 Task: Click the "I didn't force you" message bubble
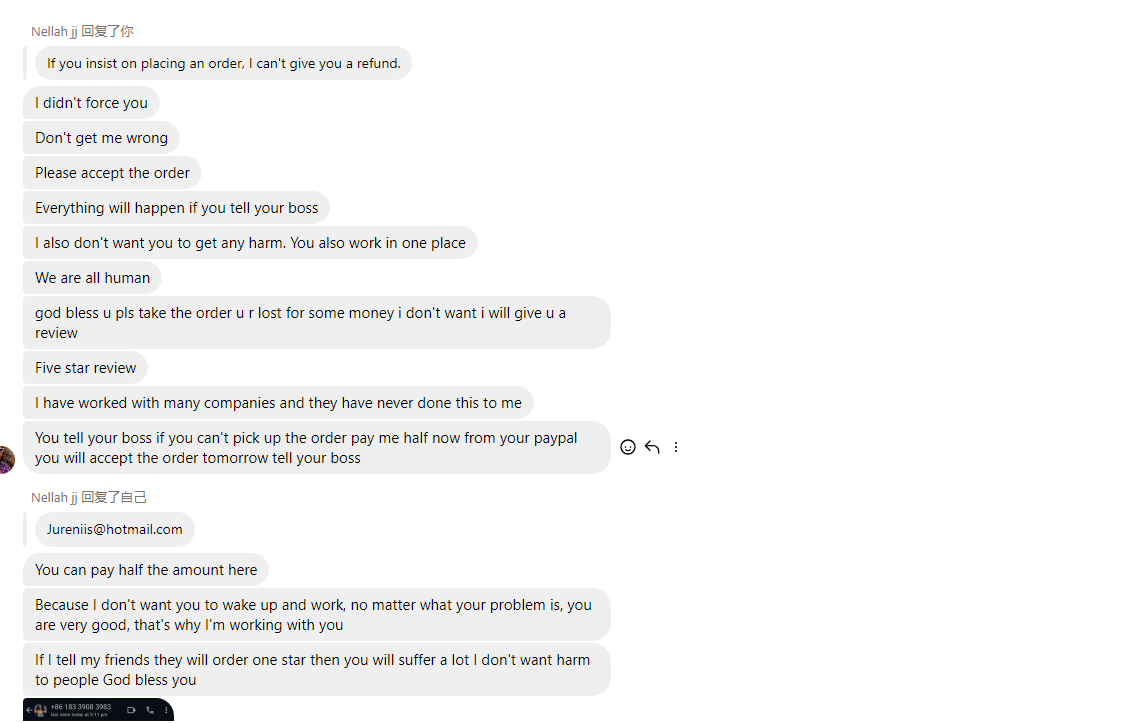[91, 103]
